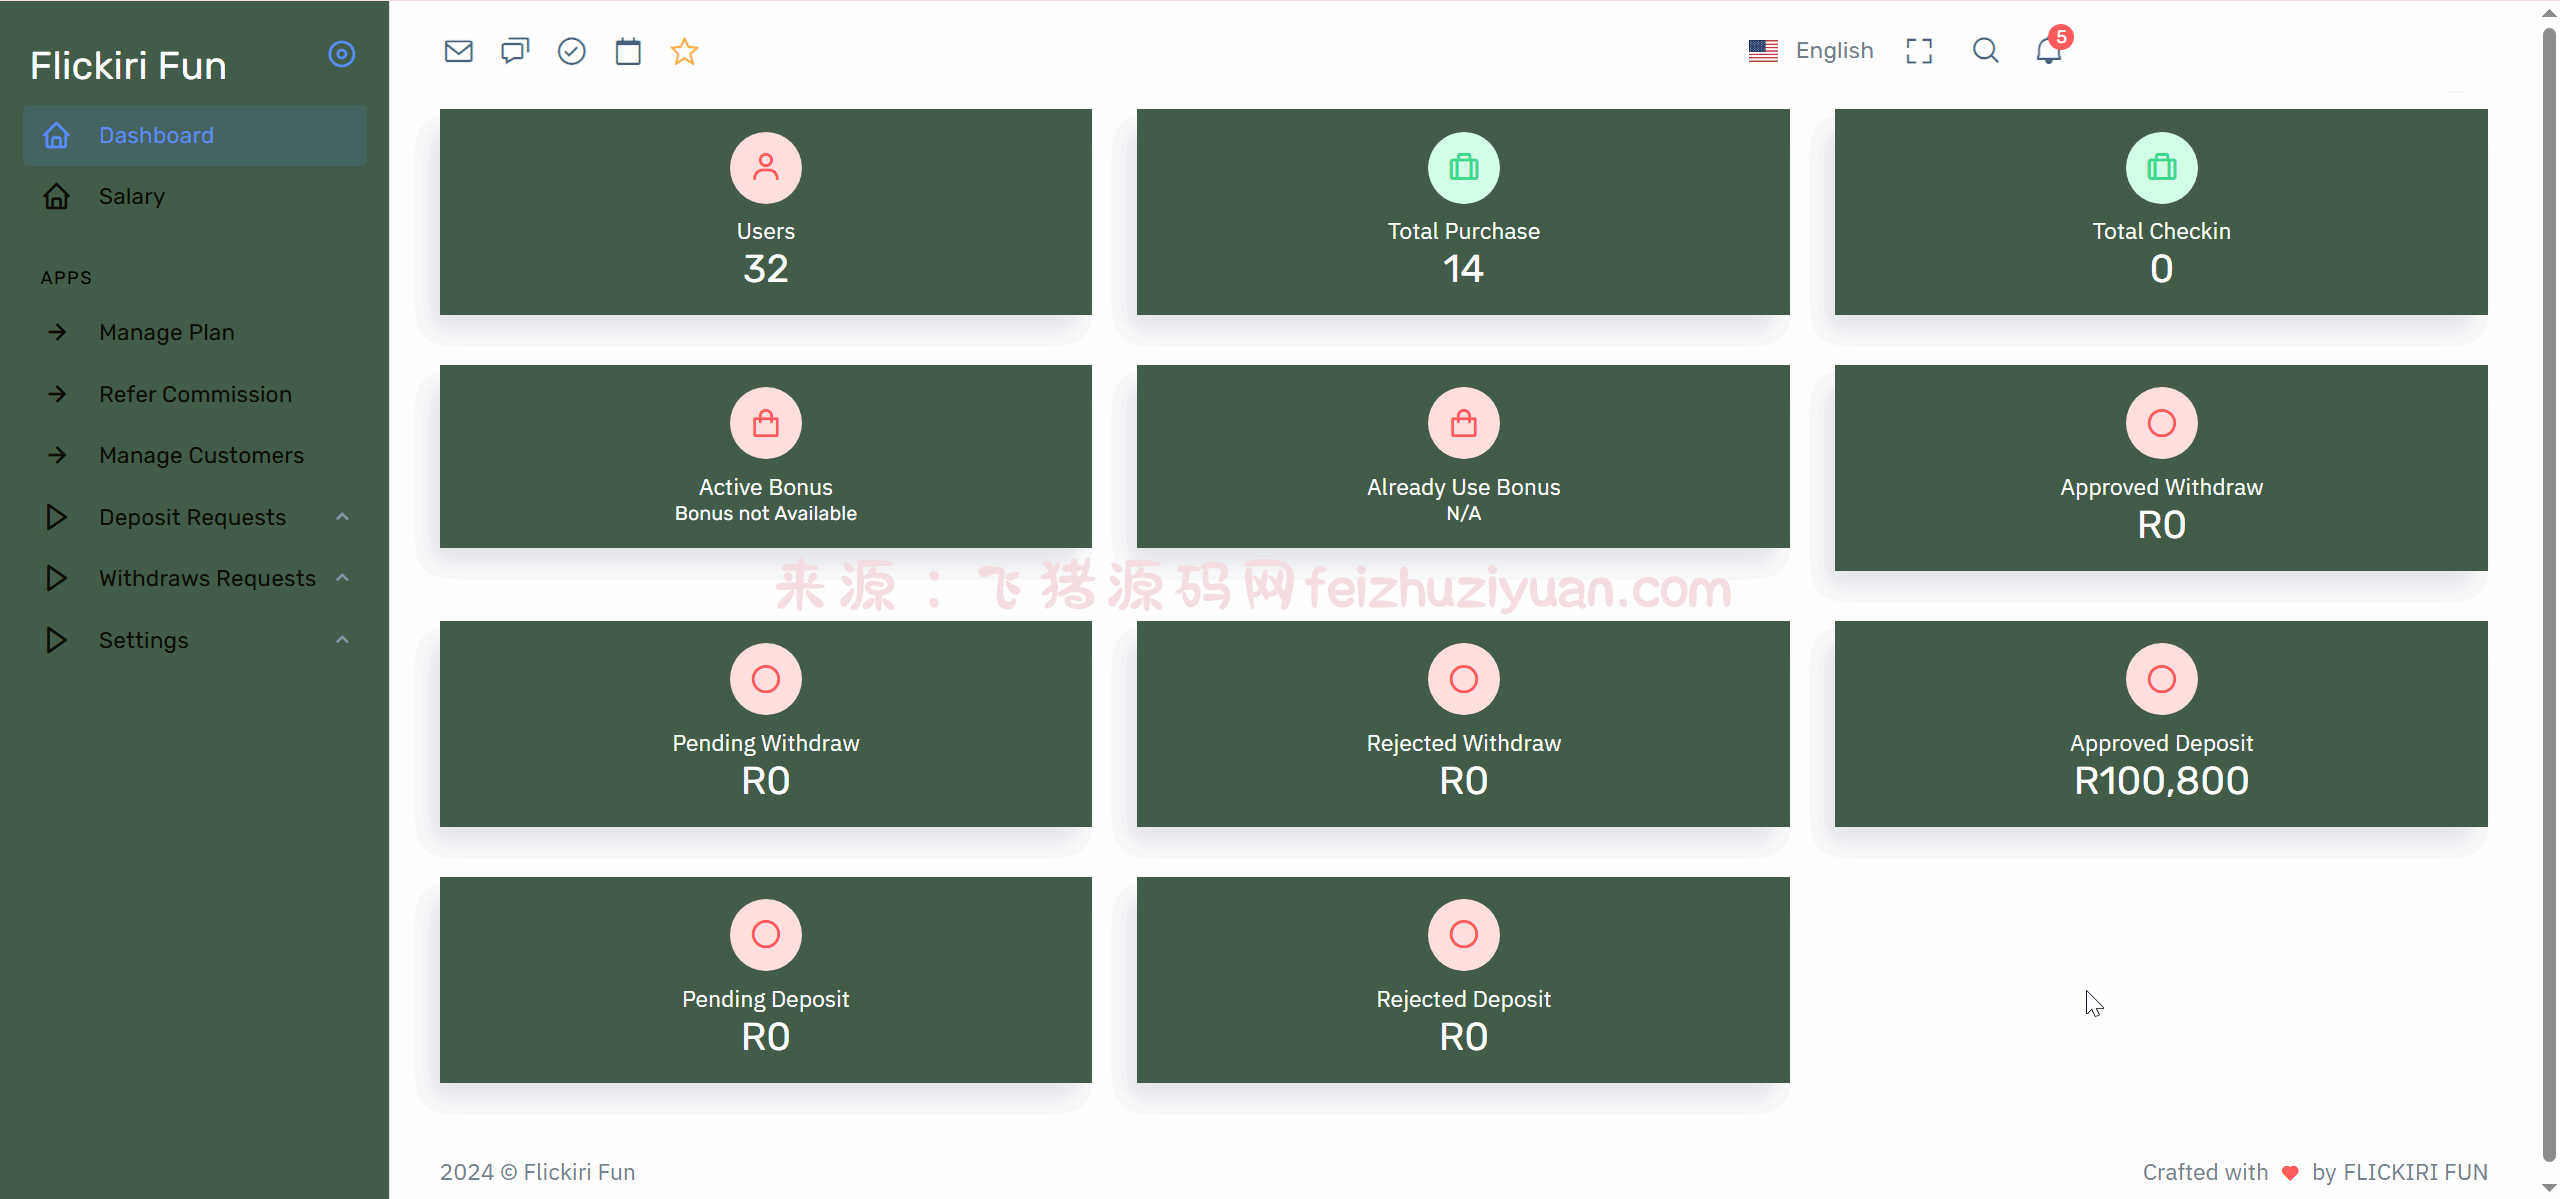Screen dimensions: 2560x1199
Task: Toggle the sidebar pin circle icon
Action: 342,54
